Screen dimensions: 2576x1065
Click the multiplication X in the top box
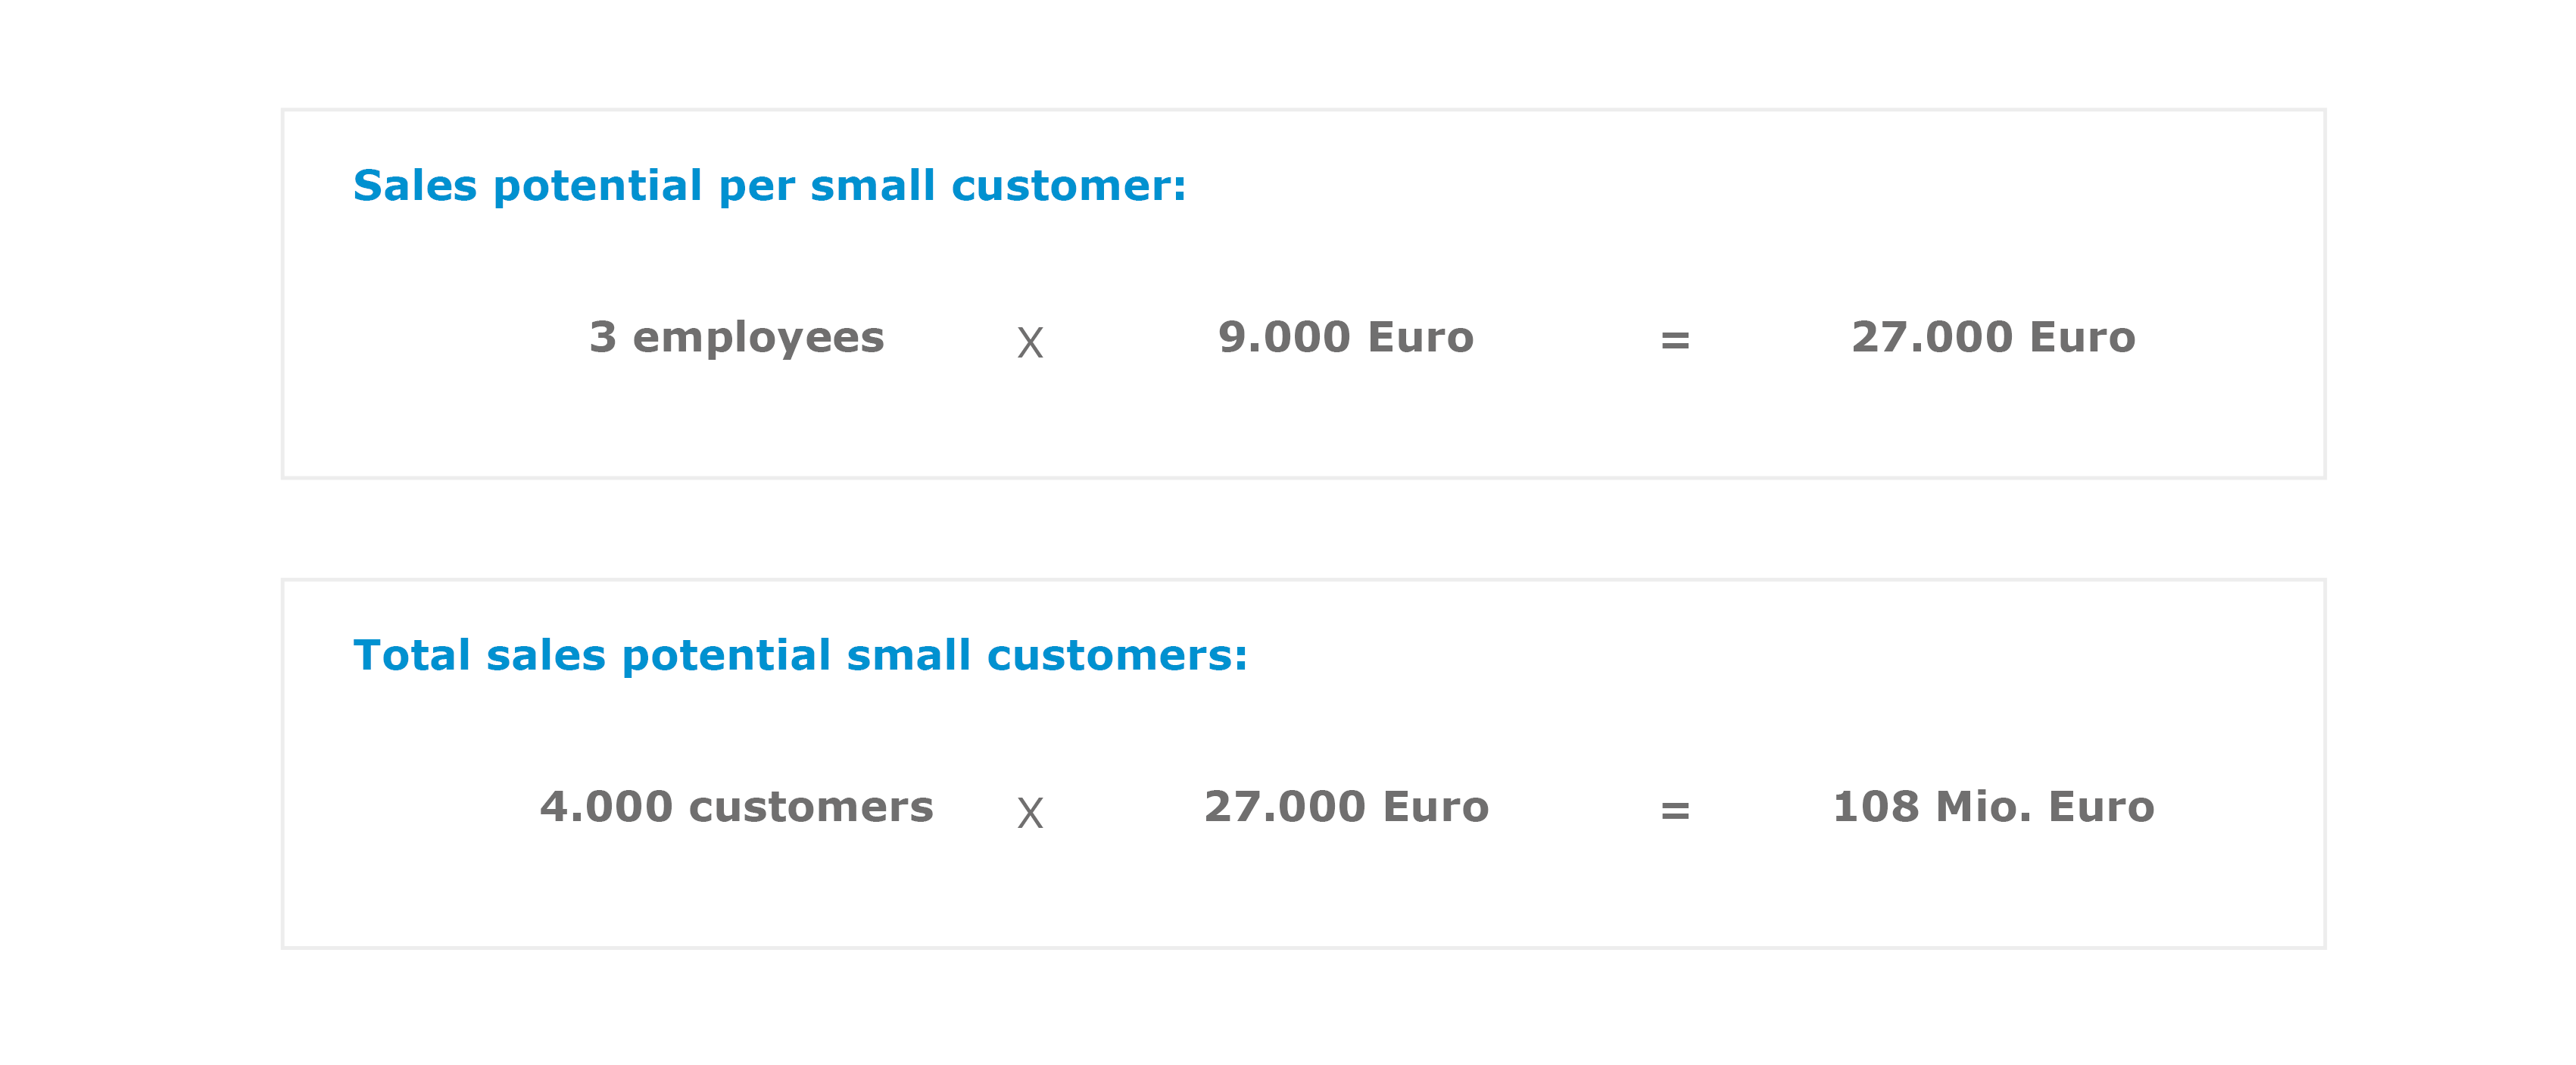(x=1030, y=343)
